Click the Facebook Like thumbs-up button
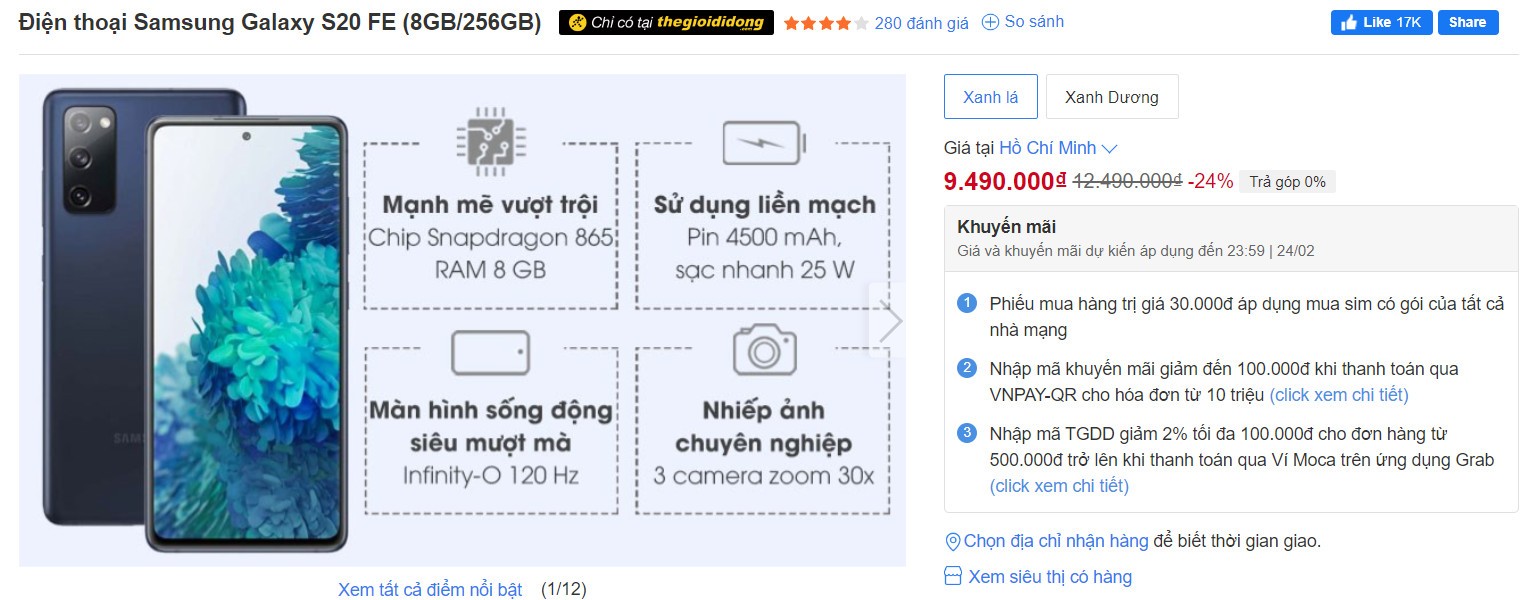Image resolution: width=1526 pixels, height=600 pixels. [x=1381, y=22]
